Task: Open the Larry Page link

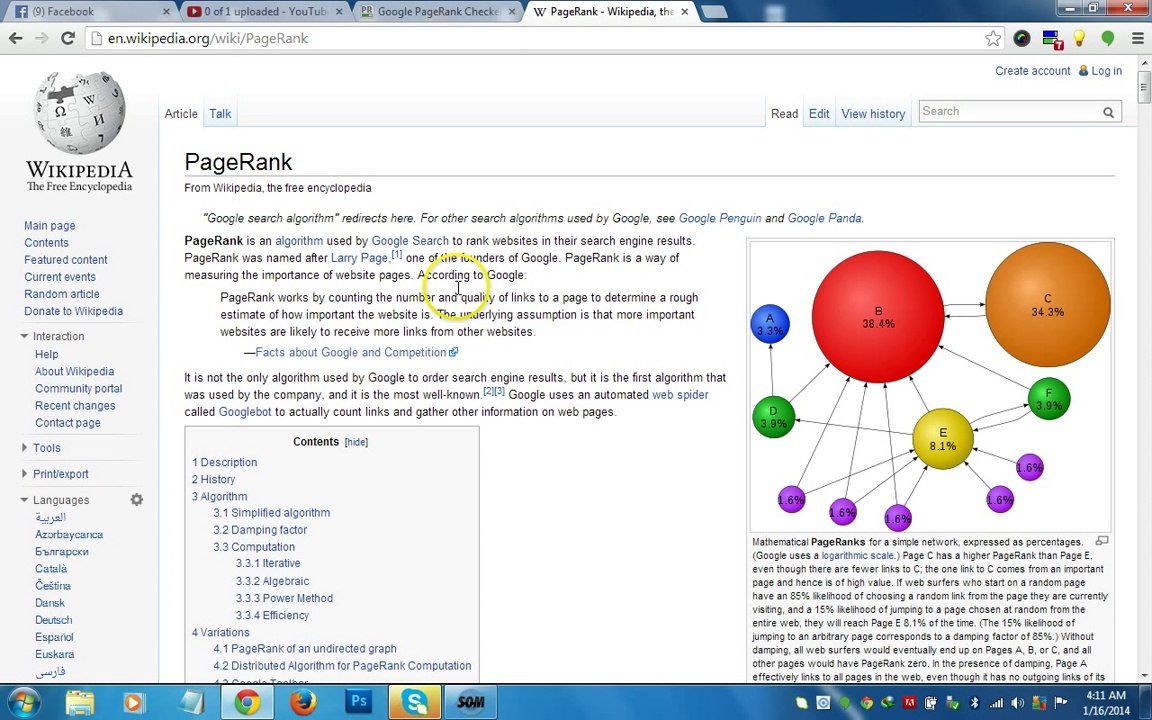Action: pos(359,258)
